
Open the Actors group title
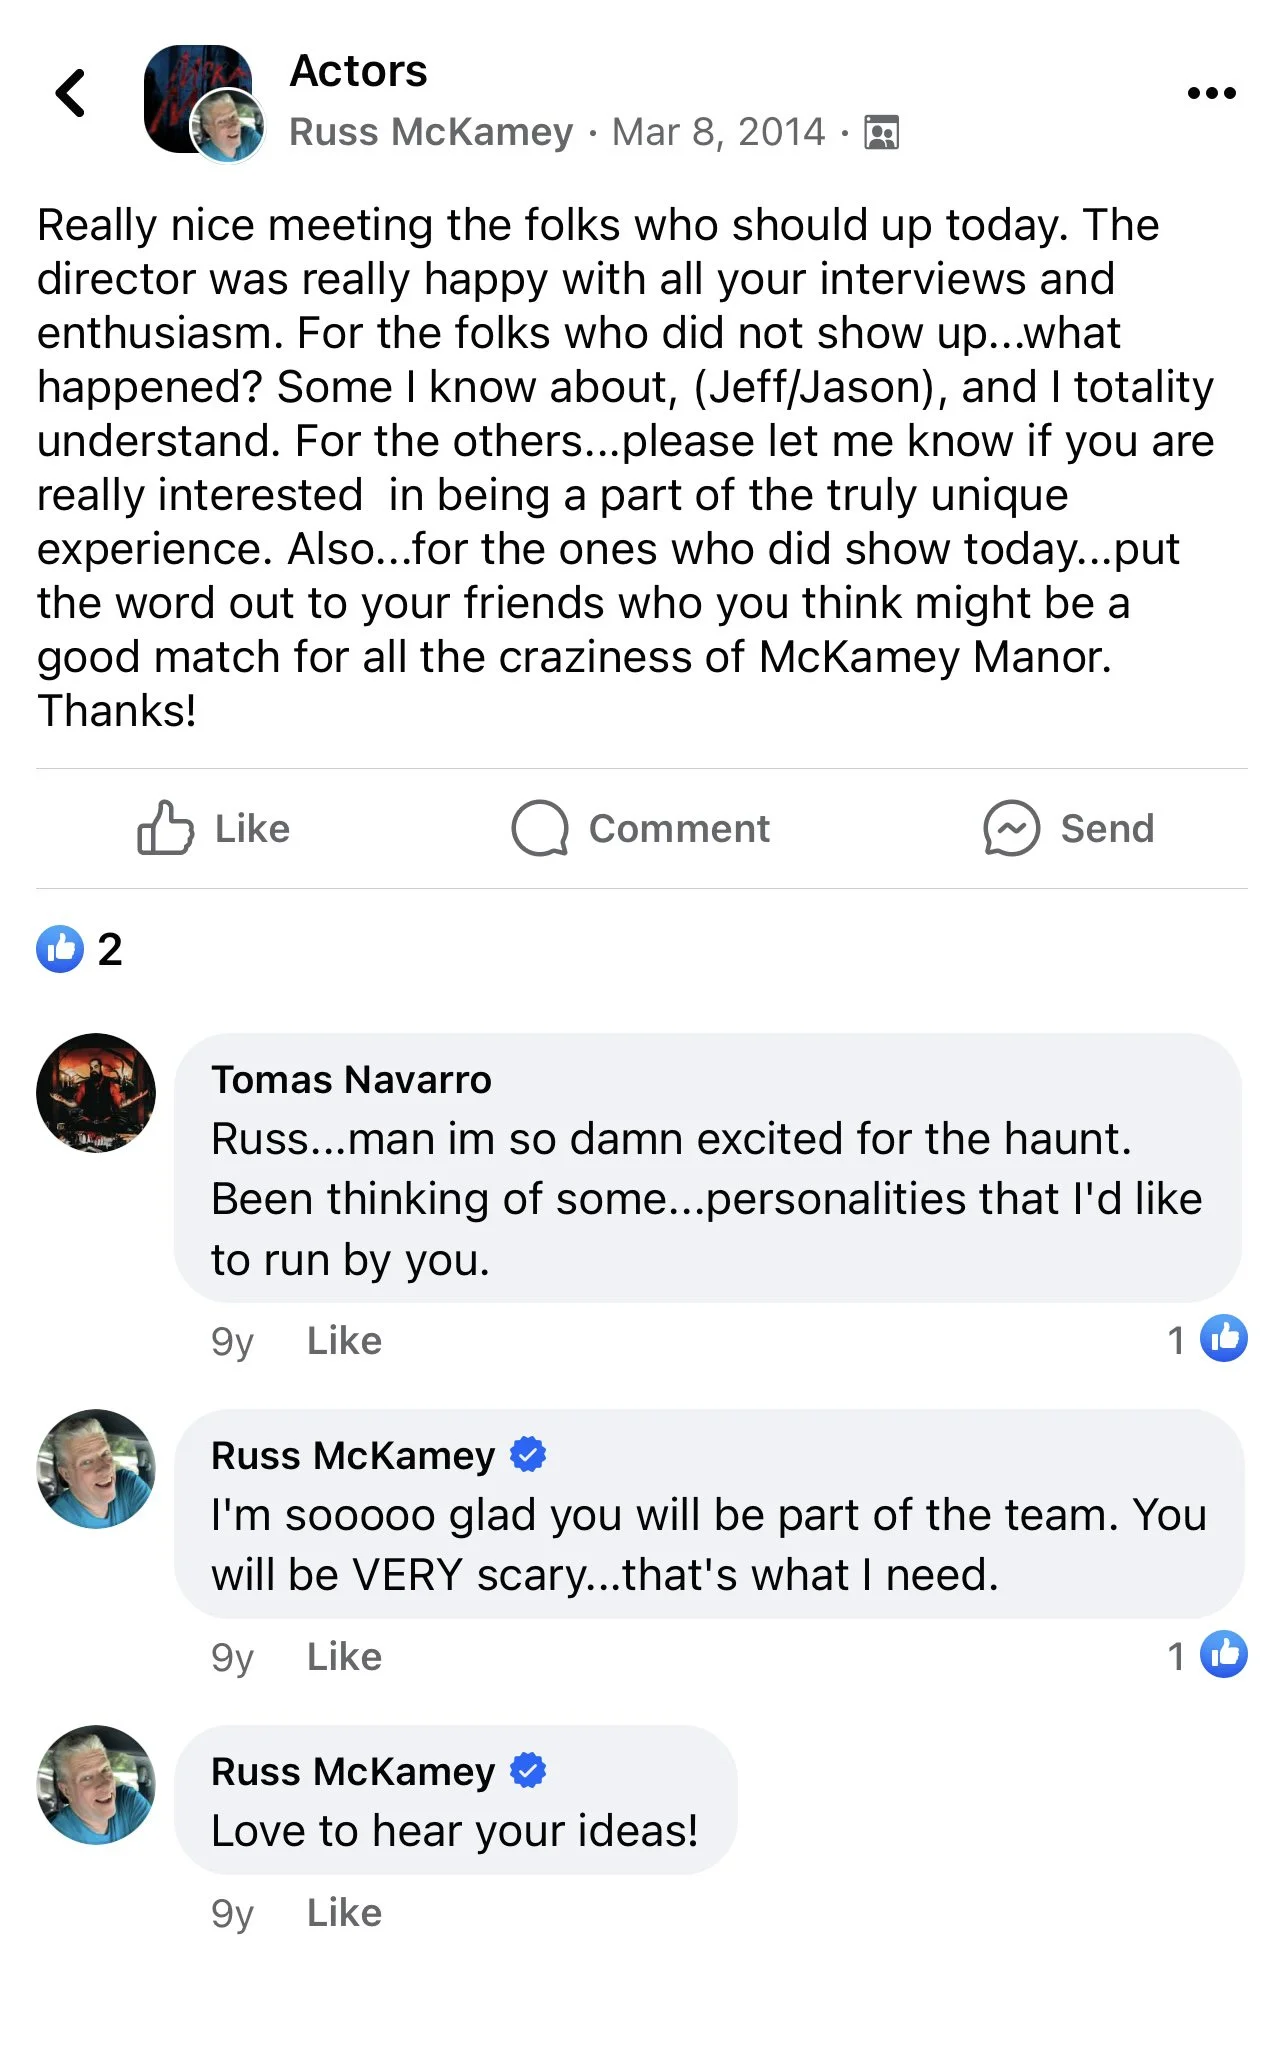point(358,71)
